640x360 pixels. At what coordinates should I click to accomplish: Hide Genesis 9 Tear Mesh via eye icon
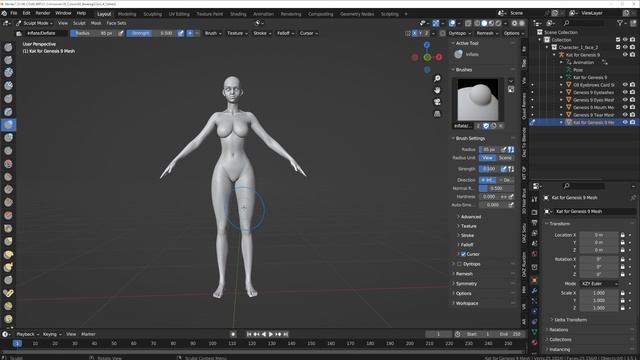(625, 115)
